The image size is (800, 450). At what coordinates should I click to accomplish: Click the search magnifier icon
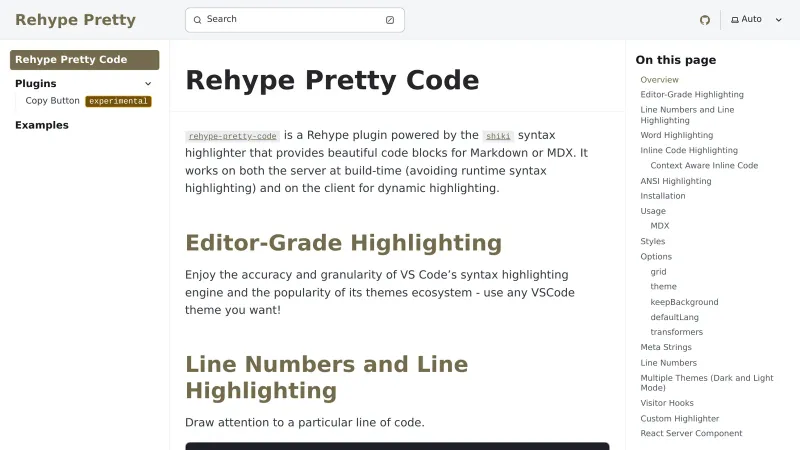pos(197,20)
